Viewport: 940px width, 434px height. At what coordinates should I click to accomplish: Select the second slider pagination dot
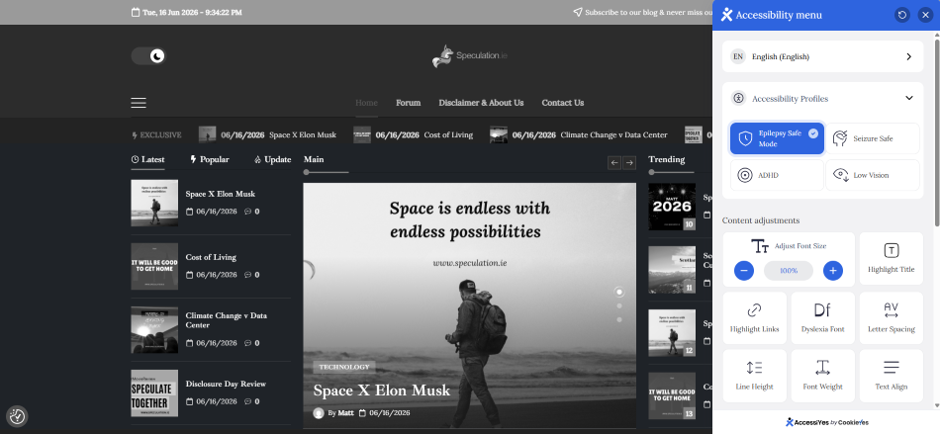point(619,306)
